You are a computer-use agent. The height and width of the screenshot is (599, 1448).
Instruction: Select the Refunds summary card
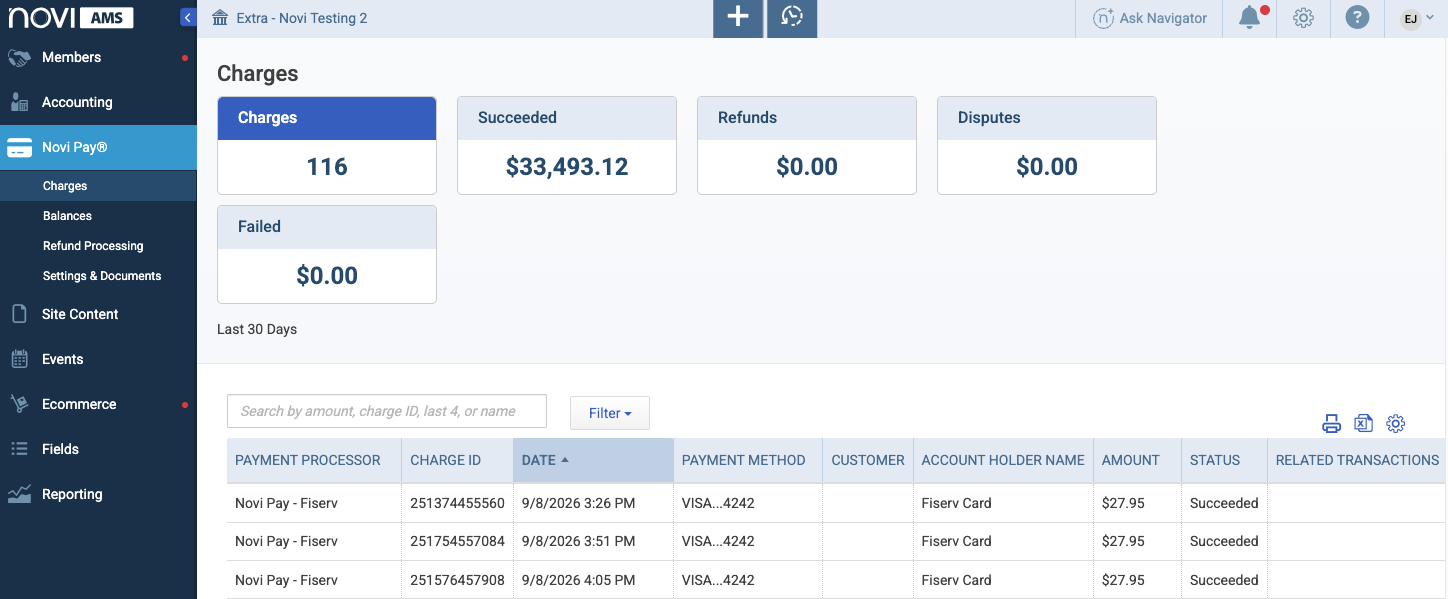coord(807,145)
